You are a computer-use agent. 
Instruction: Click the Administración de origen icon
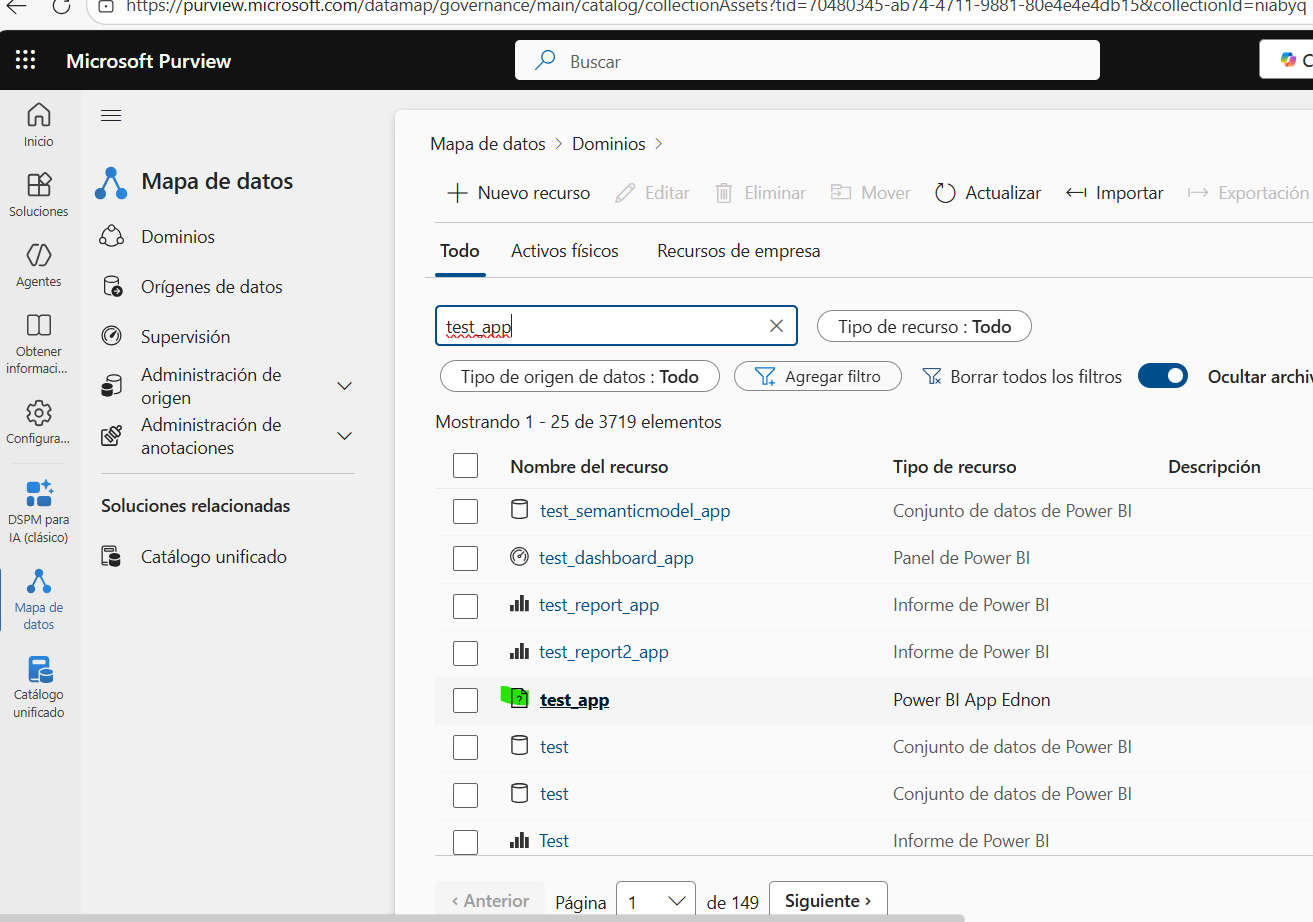[x=112, y=386]
